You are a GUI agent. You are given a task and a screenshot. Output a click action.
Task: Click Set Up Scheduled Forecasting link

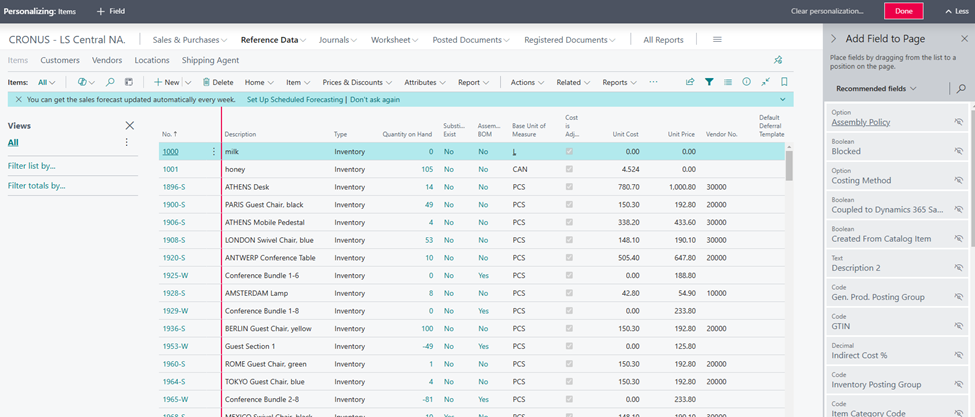click(295, 100)
